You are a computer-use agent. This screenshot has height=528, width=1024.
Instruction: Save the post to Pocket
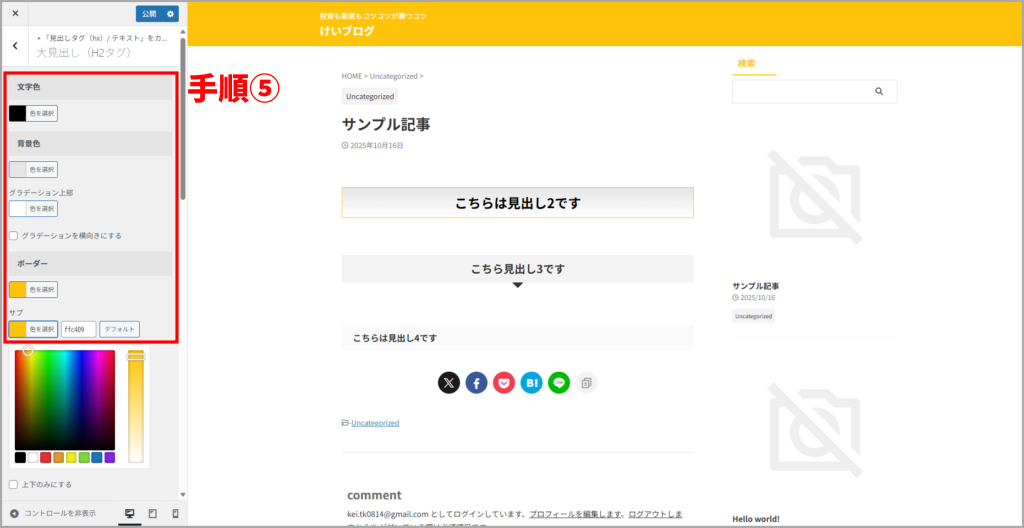(504, 382)
